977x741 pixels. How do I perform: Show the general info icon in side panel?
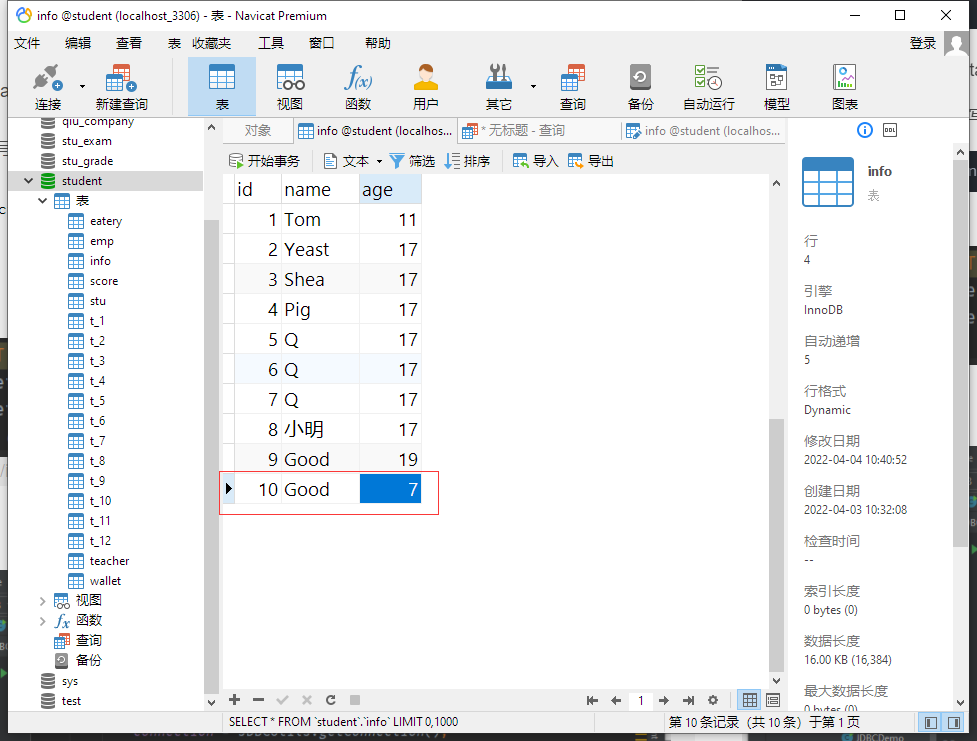pos(864,130)
